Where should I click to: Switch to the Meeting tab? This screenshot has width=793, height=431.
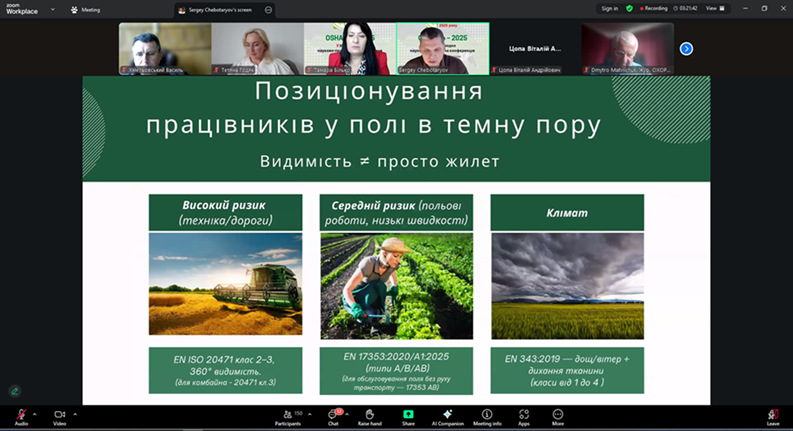click(x=85, y=10)
